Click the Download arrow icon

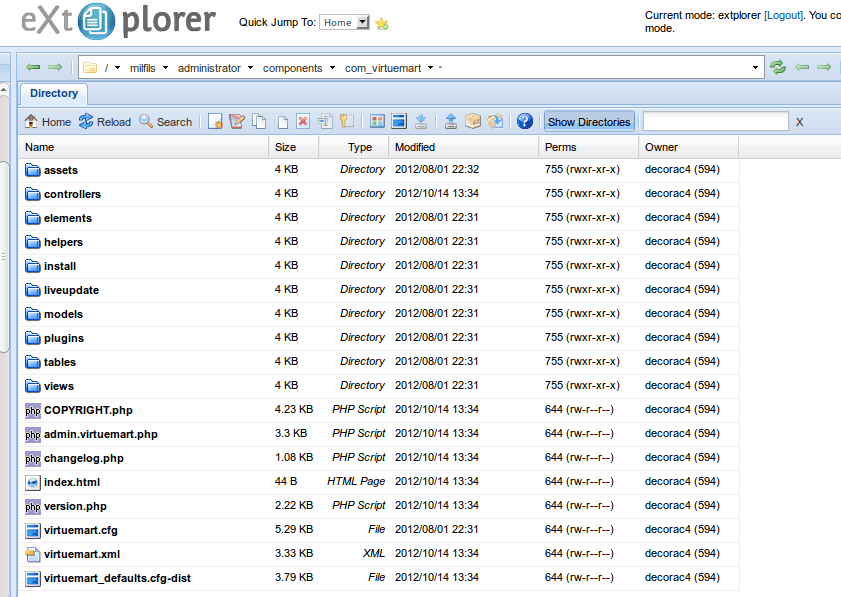coord(421,122)
